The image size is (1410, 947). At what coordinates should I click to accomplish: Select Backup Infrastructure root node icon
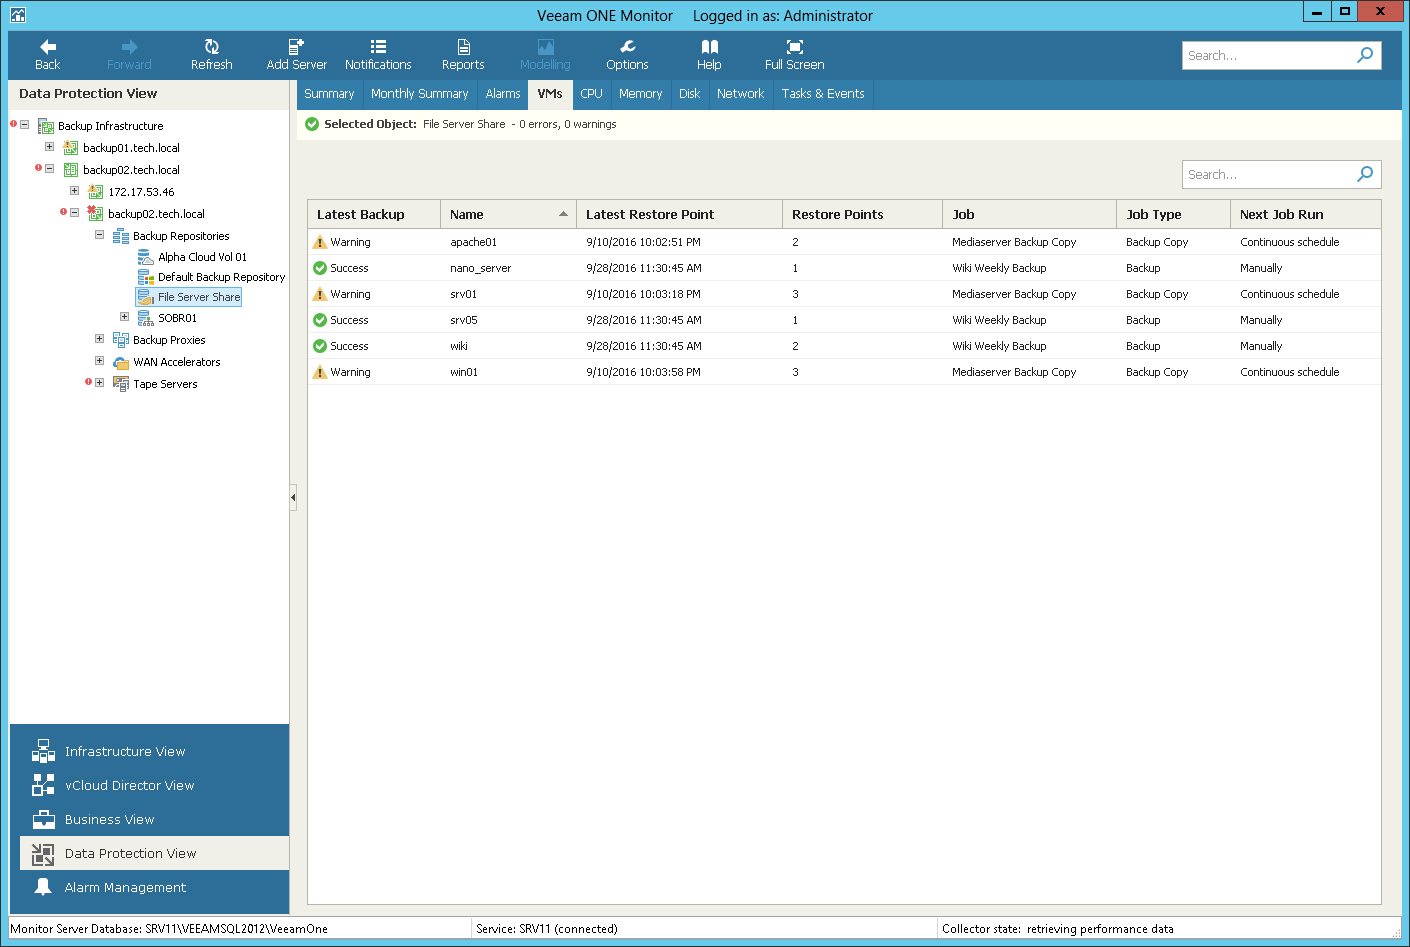[45, 126]
